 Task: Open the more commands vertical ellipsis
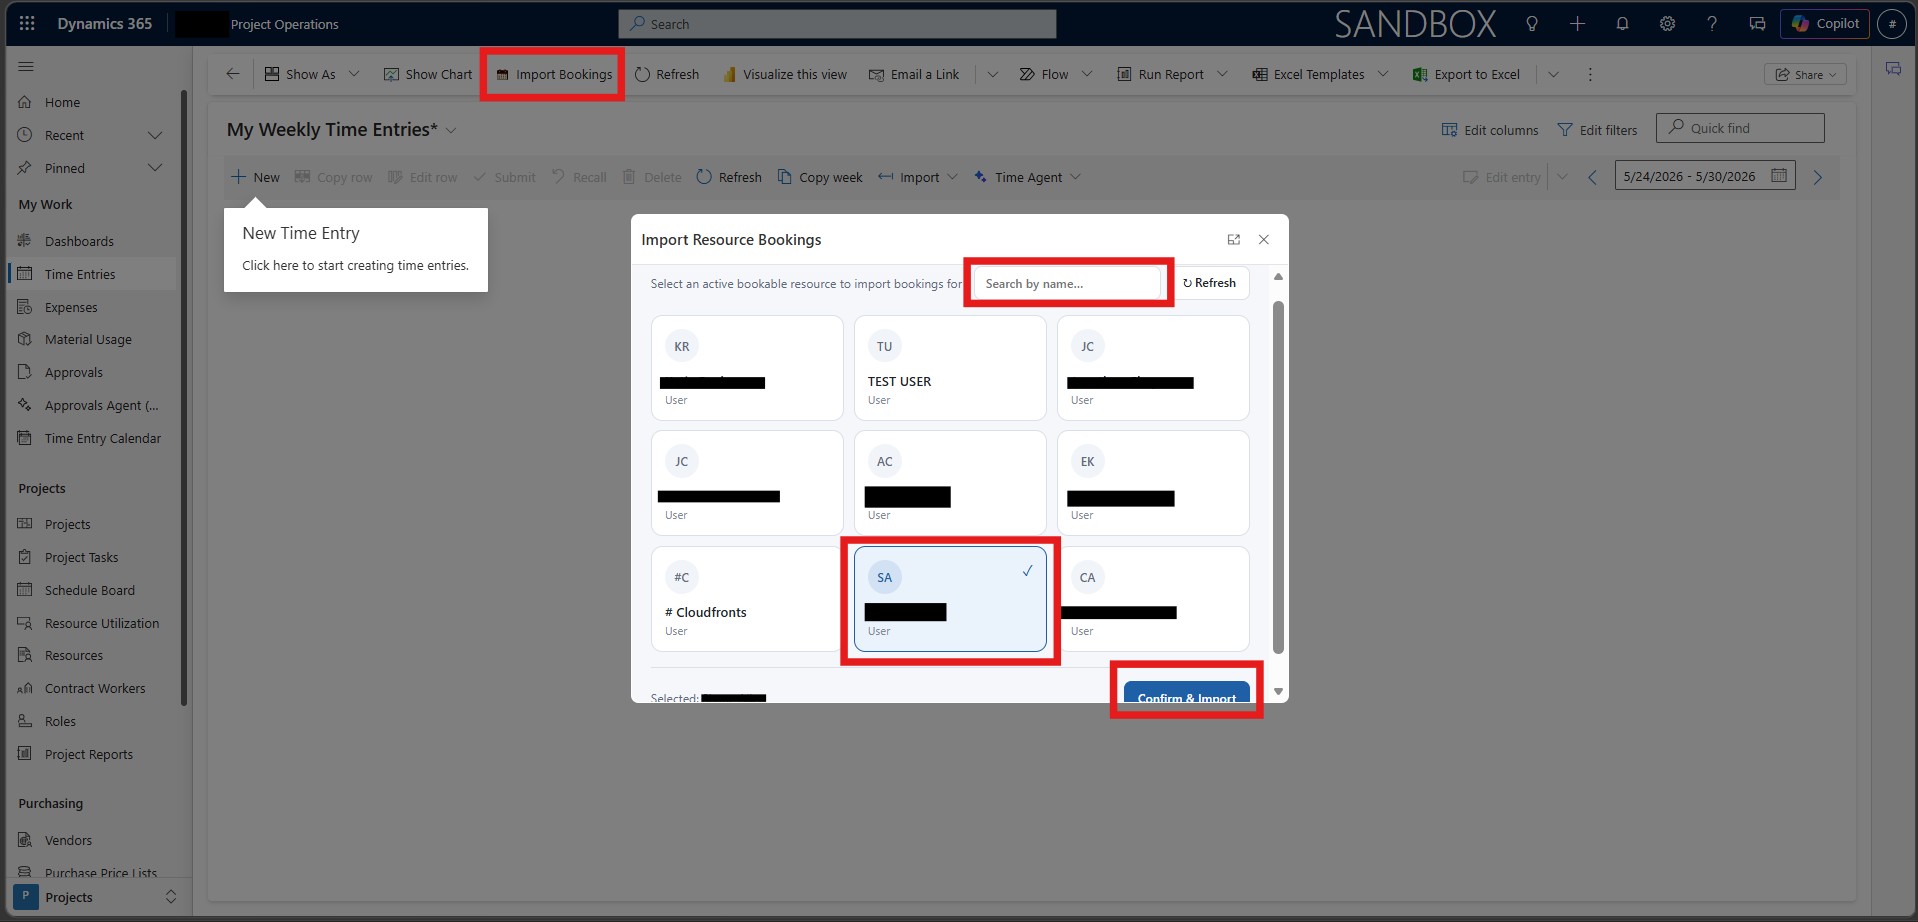(1590, 74)
